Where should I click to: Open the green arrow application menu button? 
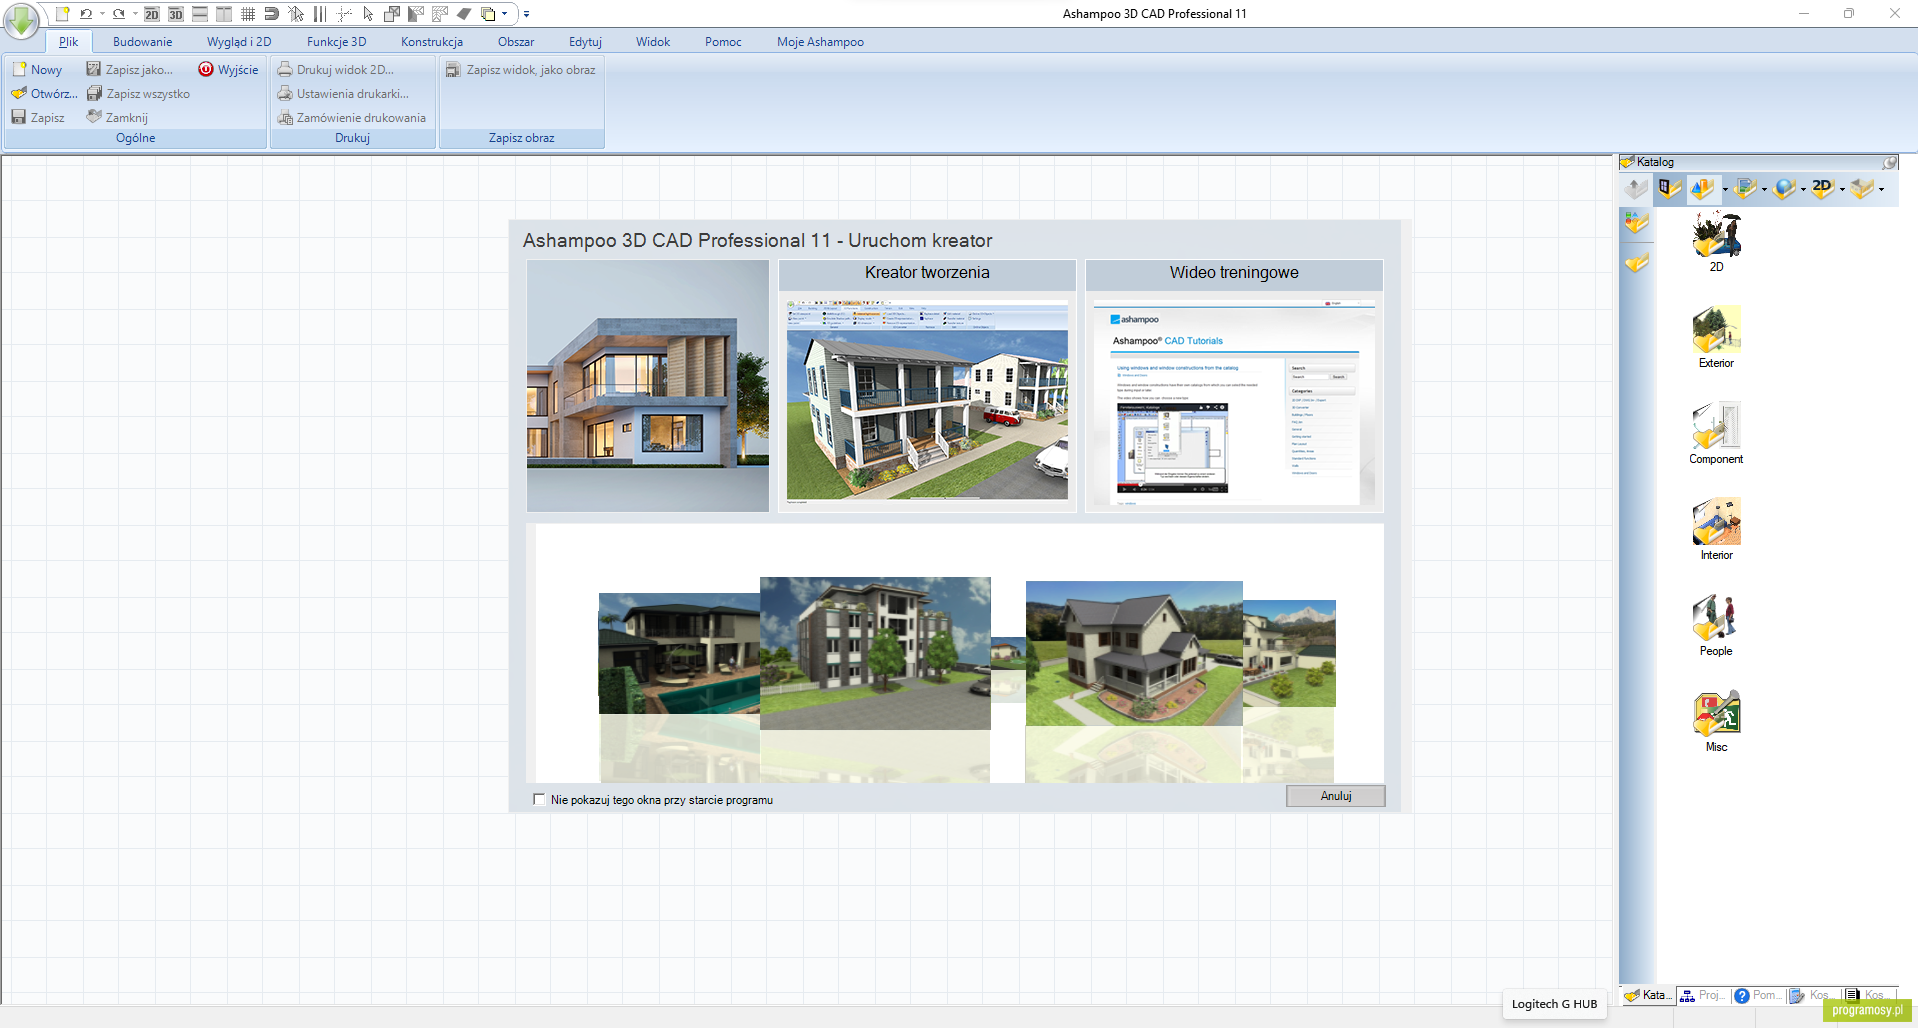22,19
